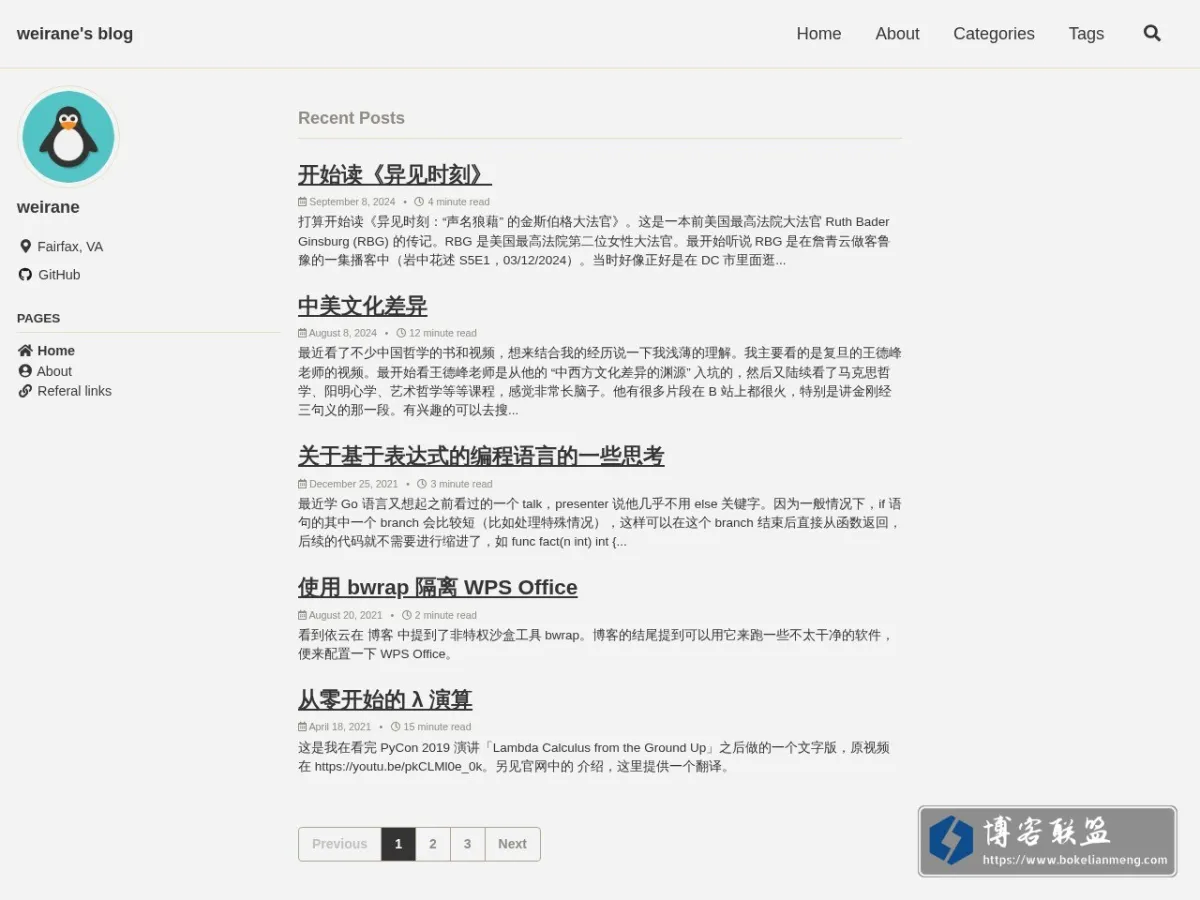Click the calendar icon beside December 25, 2021

click(x=303, y=484)
